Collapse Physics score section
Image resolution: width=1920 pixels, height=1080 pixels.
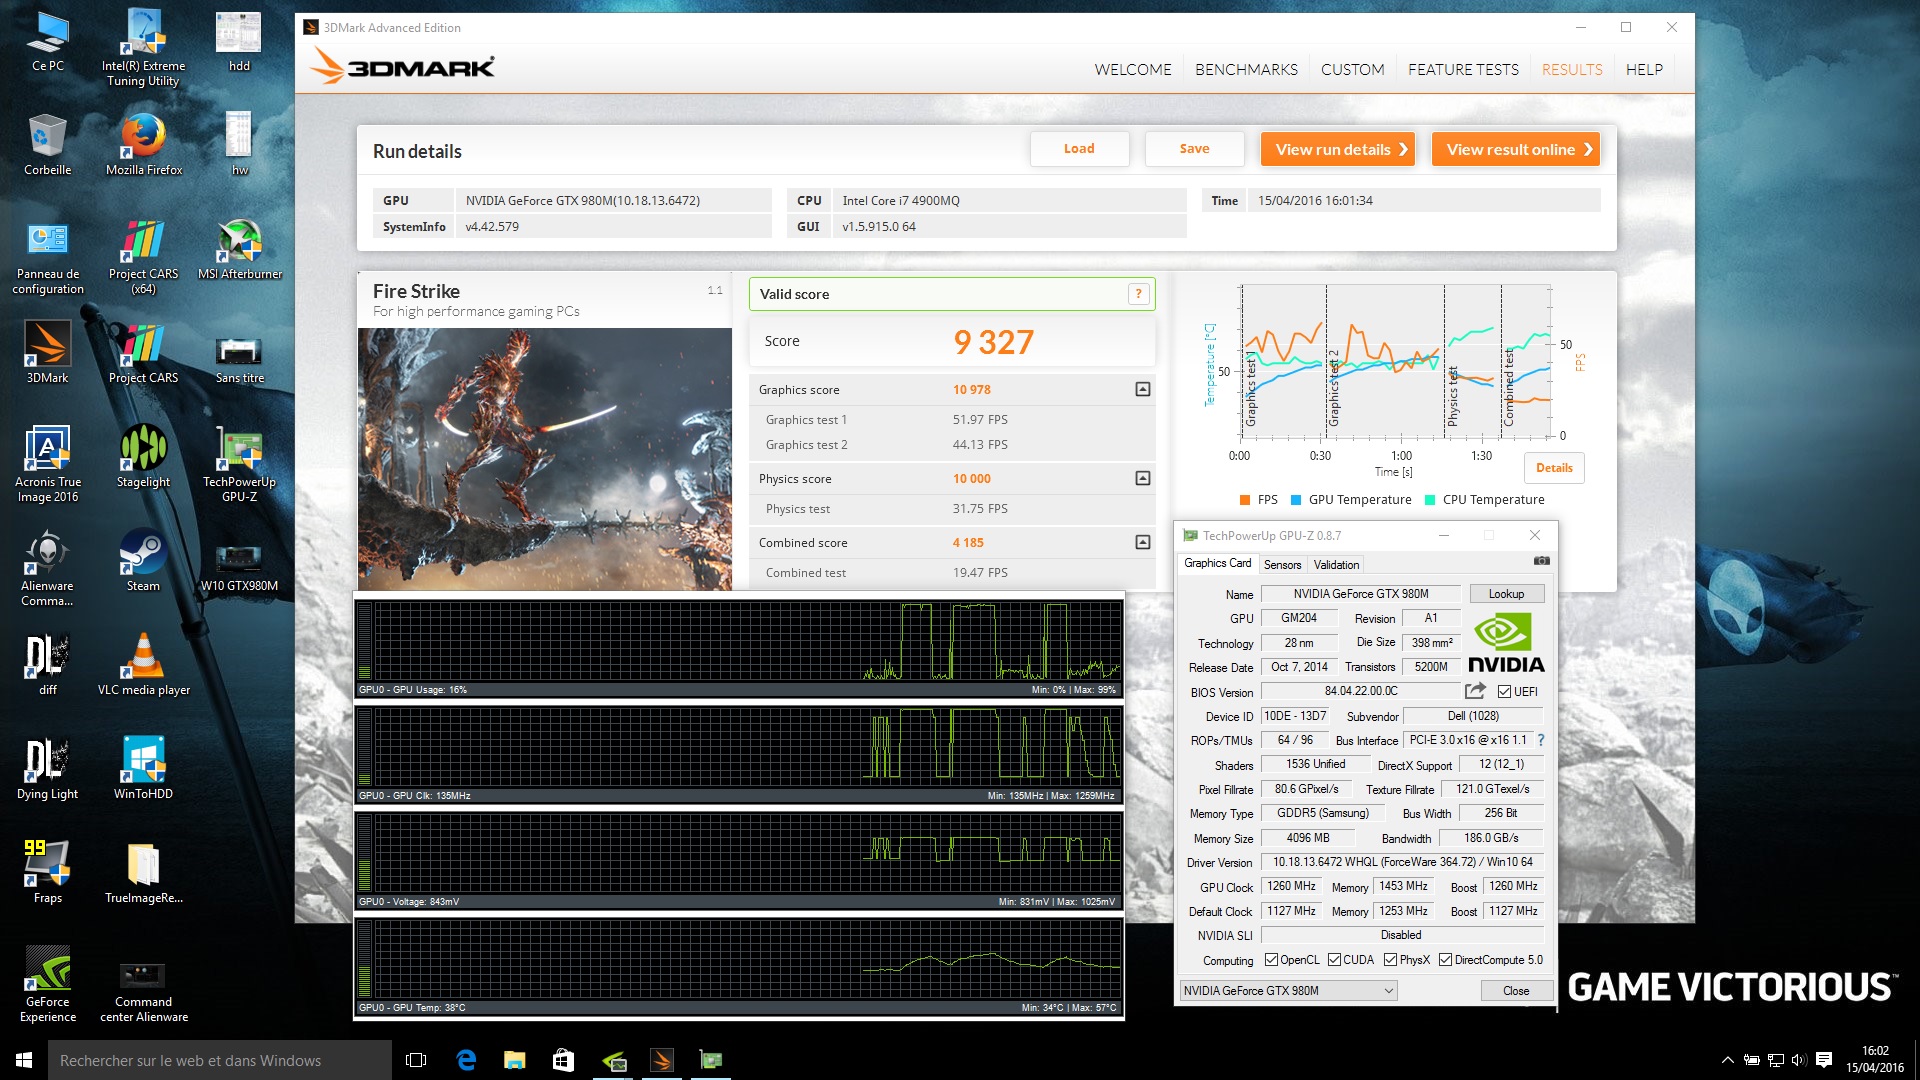(x=1143, y=478)
